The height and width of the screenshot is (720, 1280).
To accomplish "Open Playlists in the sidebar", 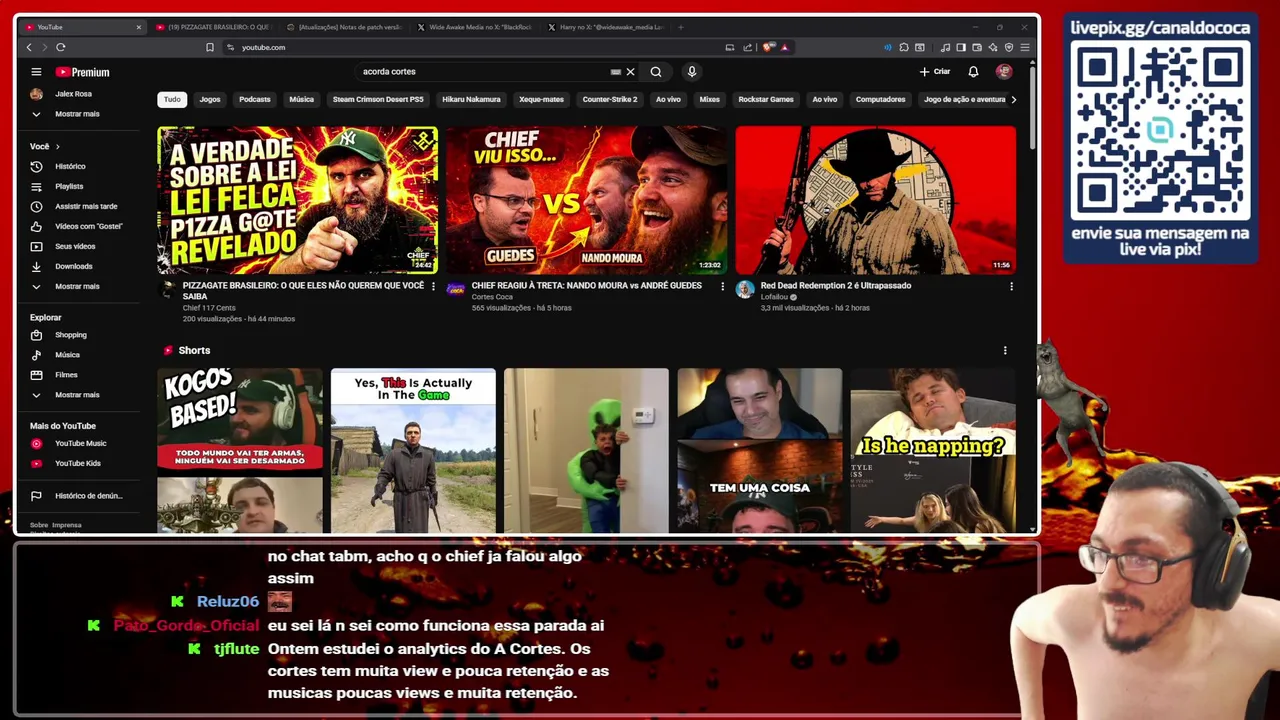I will (x=69, y=186).
